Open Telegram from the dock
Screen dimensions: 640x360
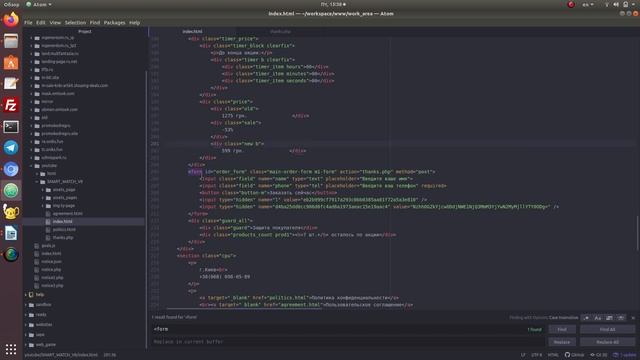(11, 148)
